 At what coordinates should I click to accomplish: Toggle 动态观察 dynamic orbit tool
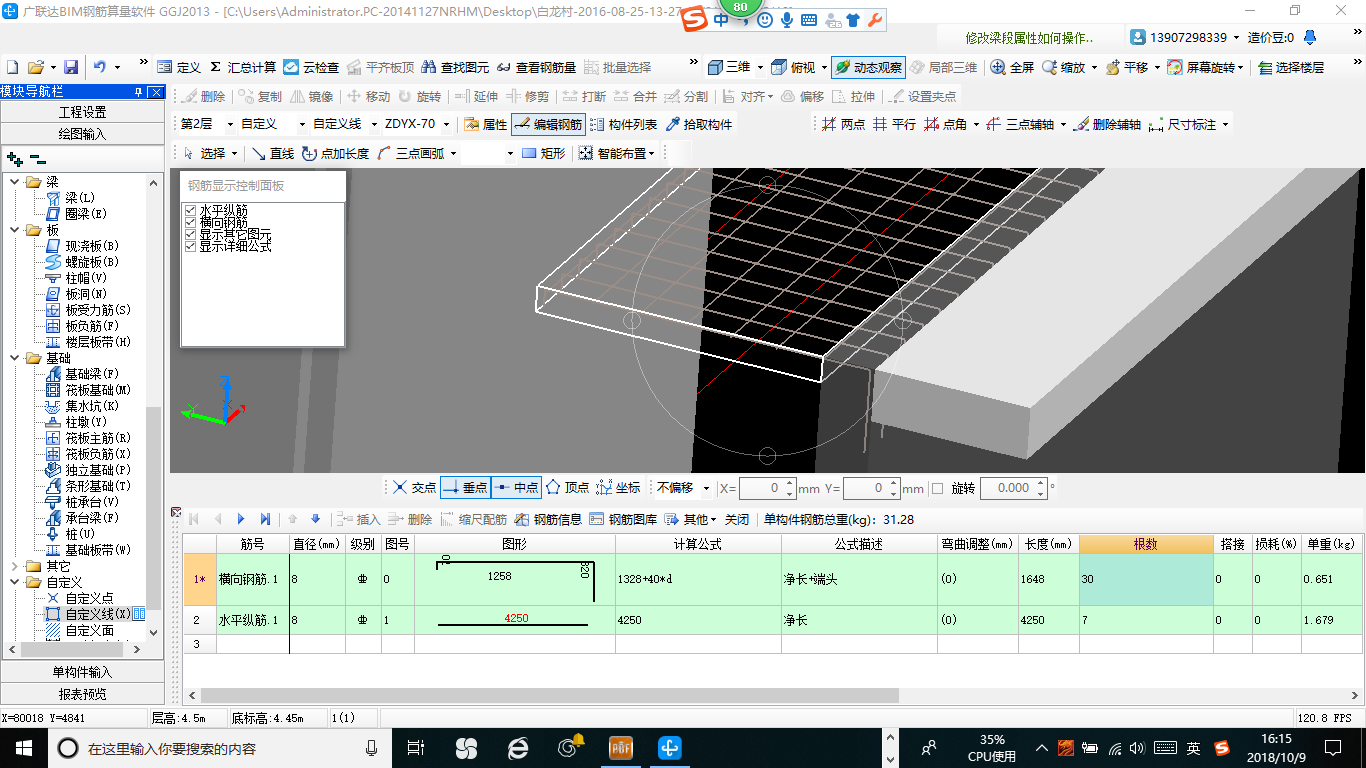868,67
